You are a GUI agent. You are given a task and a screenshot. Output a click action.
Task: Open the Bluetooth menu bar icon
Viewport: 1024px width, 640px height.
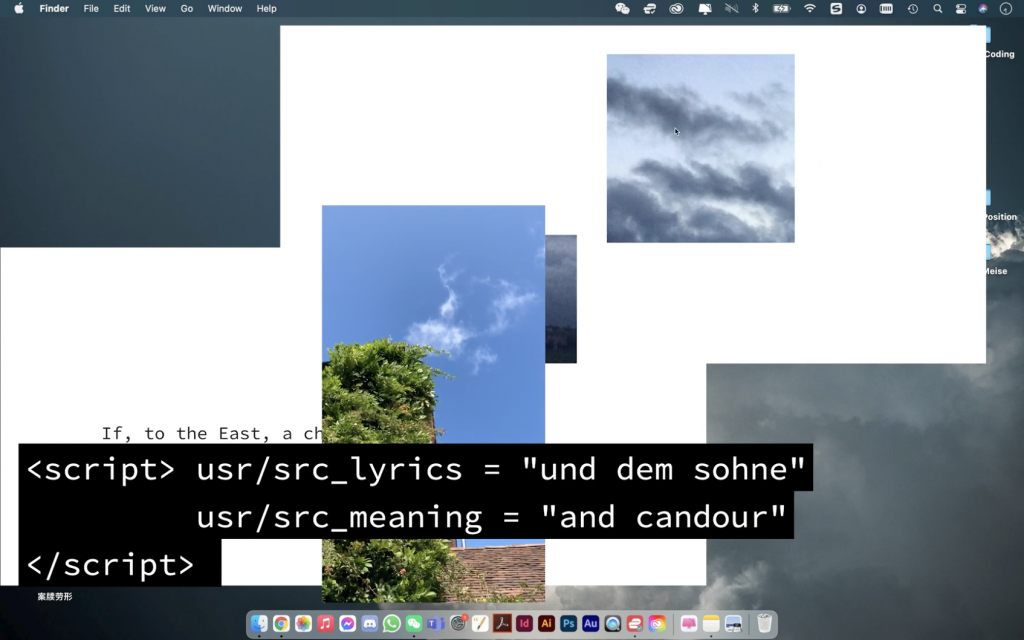pos(756,8)
